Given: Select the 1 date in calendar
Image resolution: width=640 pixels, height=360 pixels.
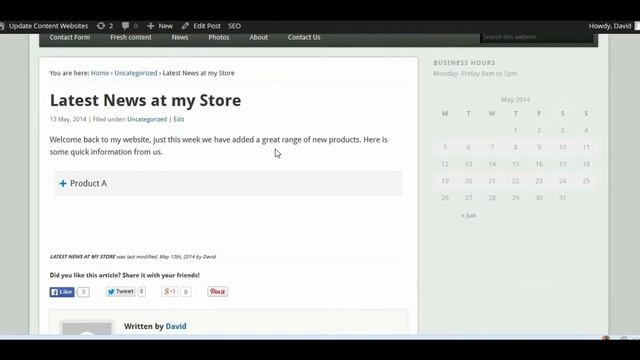Looking at the screenshot, I should (516, 131).
